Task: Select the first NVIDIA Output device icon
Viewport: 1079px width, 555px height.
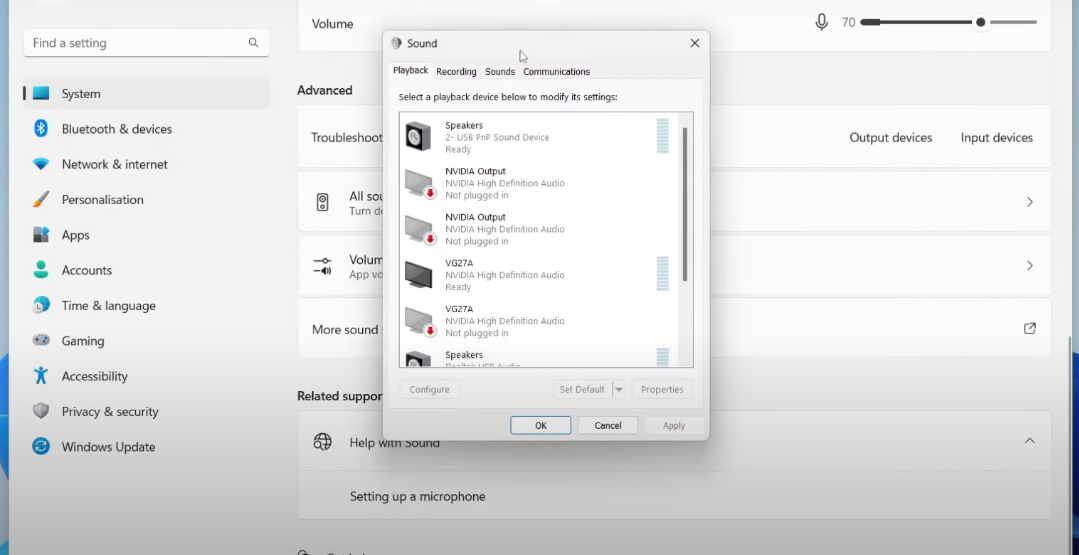Action: [x=420, y=183]
